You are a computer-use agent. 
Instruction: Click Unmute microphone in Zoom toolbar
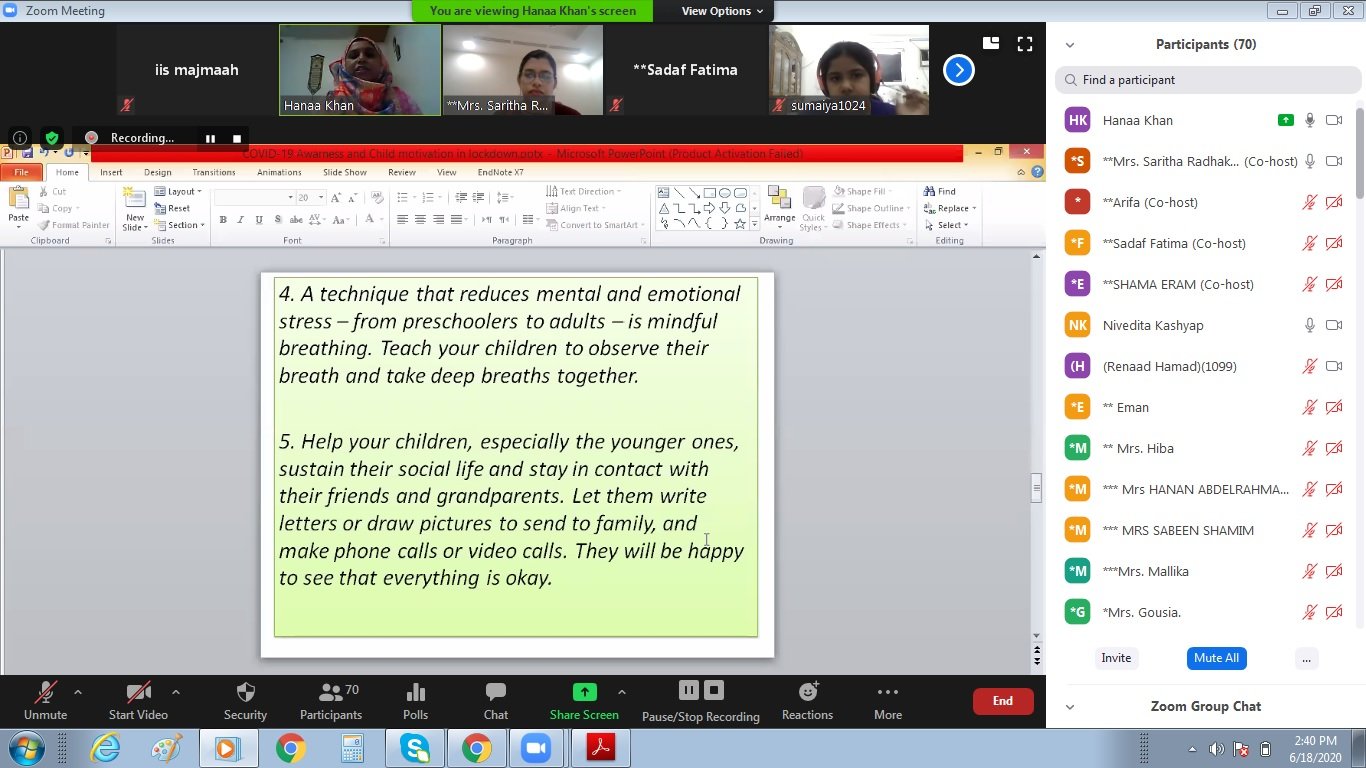(x=45, y=701)
